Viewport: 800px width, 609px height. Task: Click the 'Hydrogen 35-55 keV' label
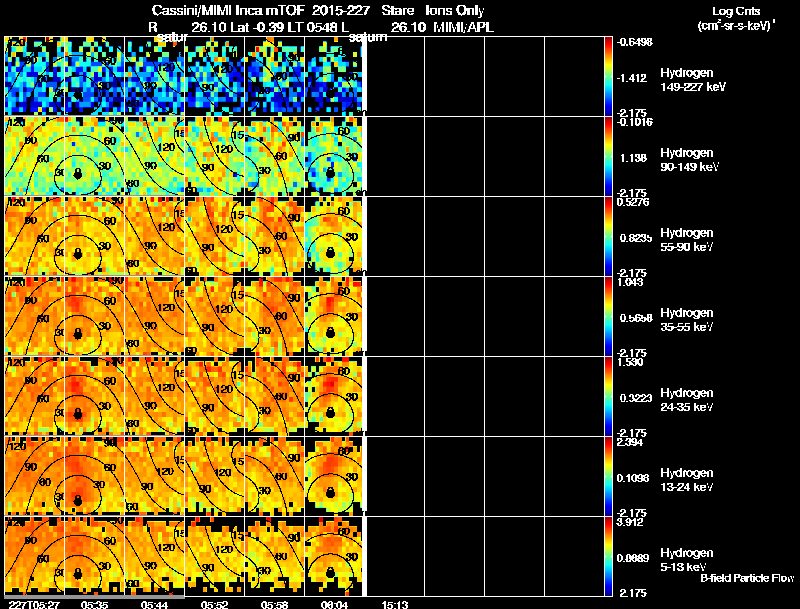point(687,320)
